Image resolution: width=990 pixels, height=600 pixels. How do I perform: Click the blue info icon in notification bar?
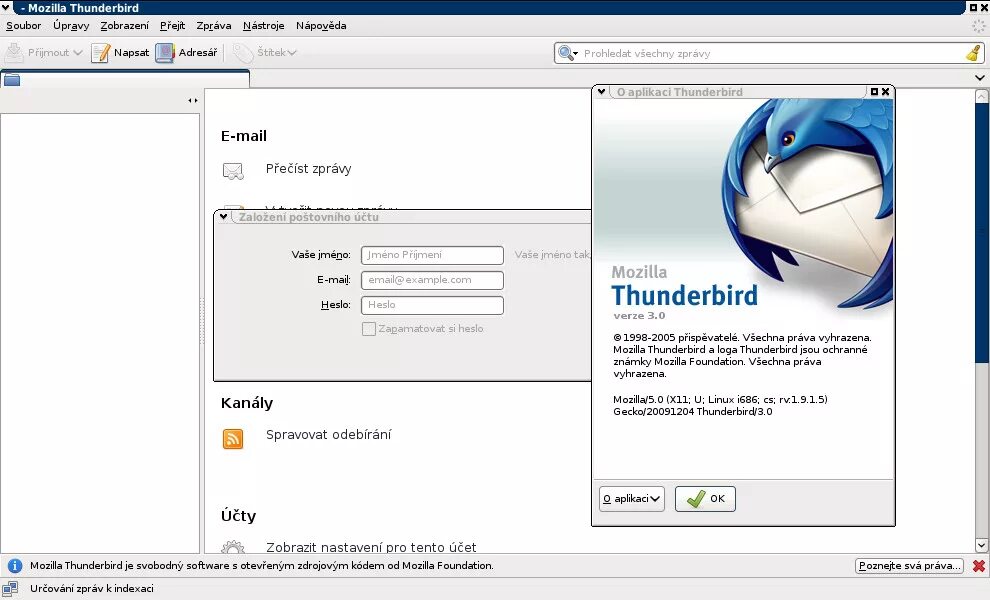click(x=15, y=566)
